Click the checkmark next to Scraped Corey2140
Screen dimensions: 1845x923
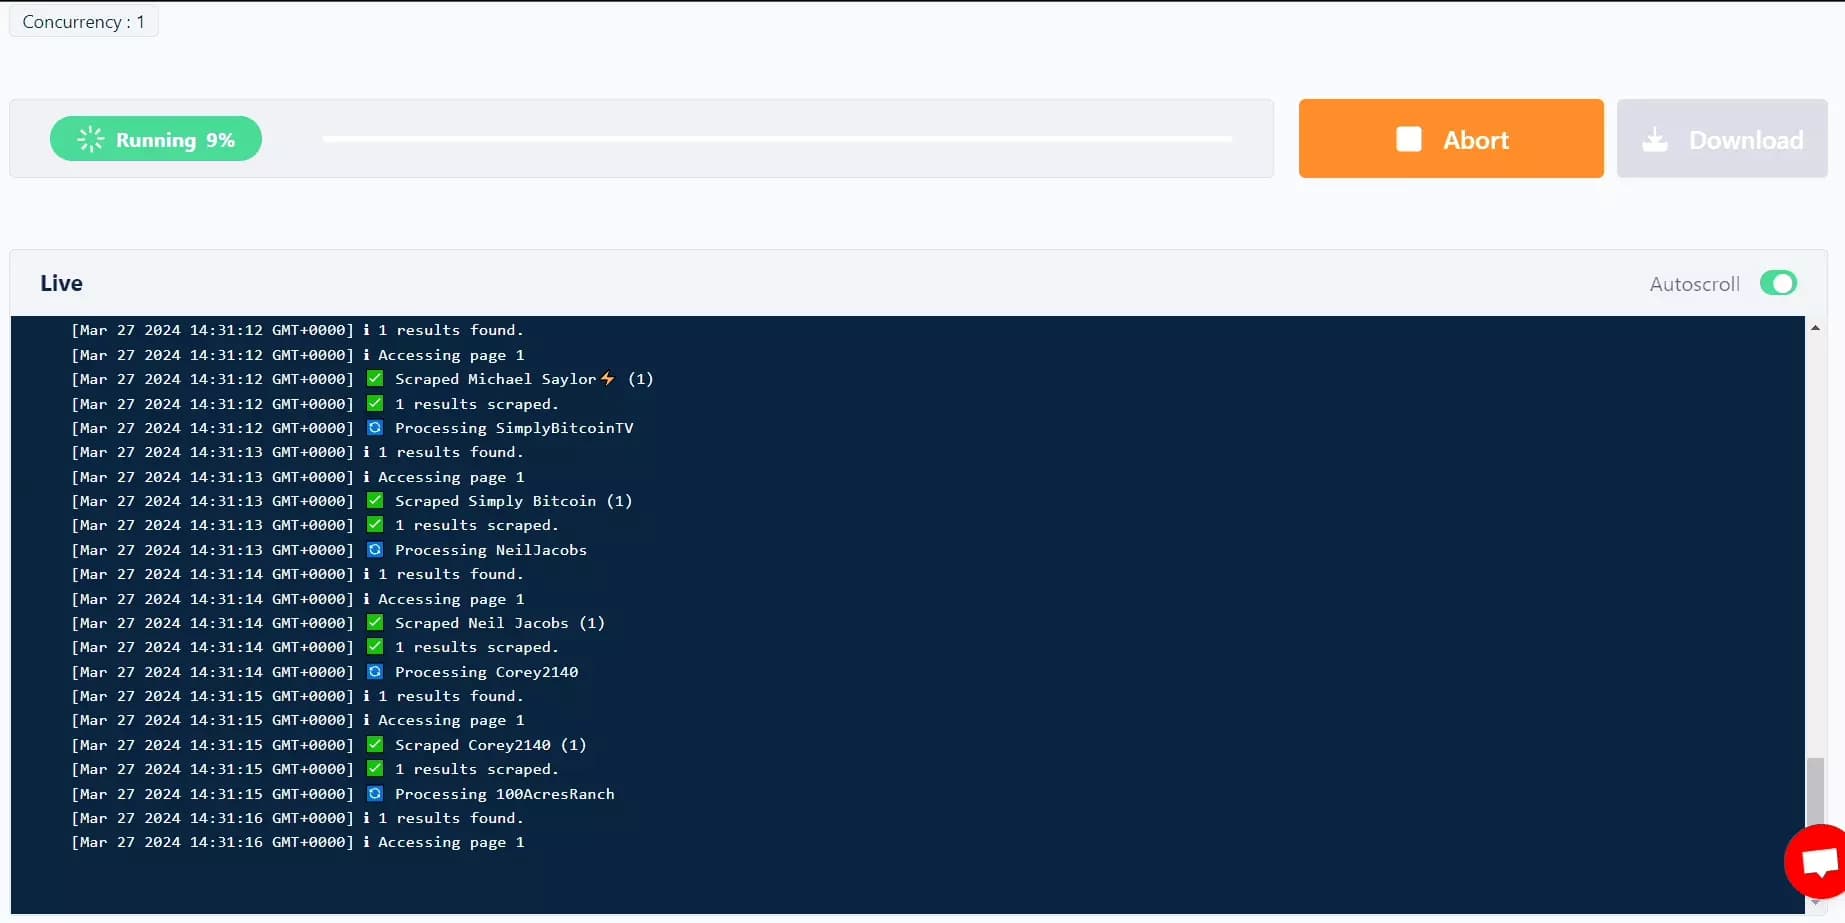[374, 744]
